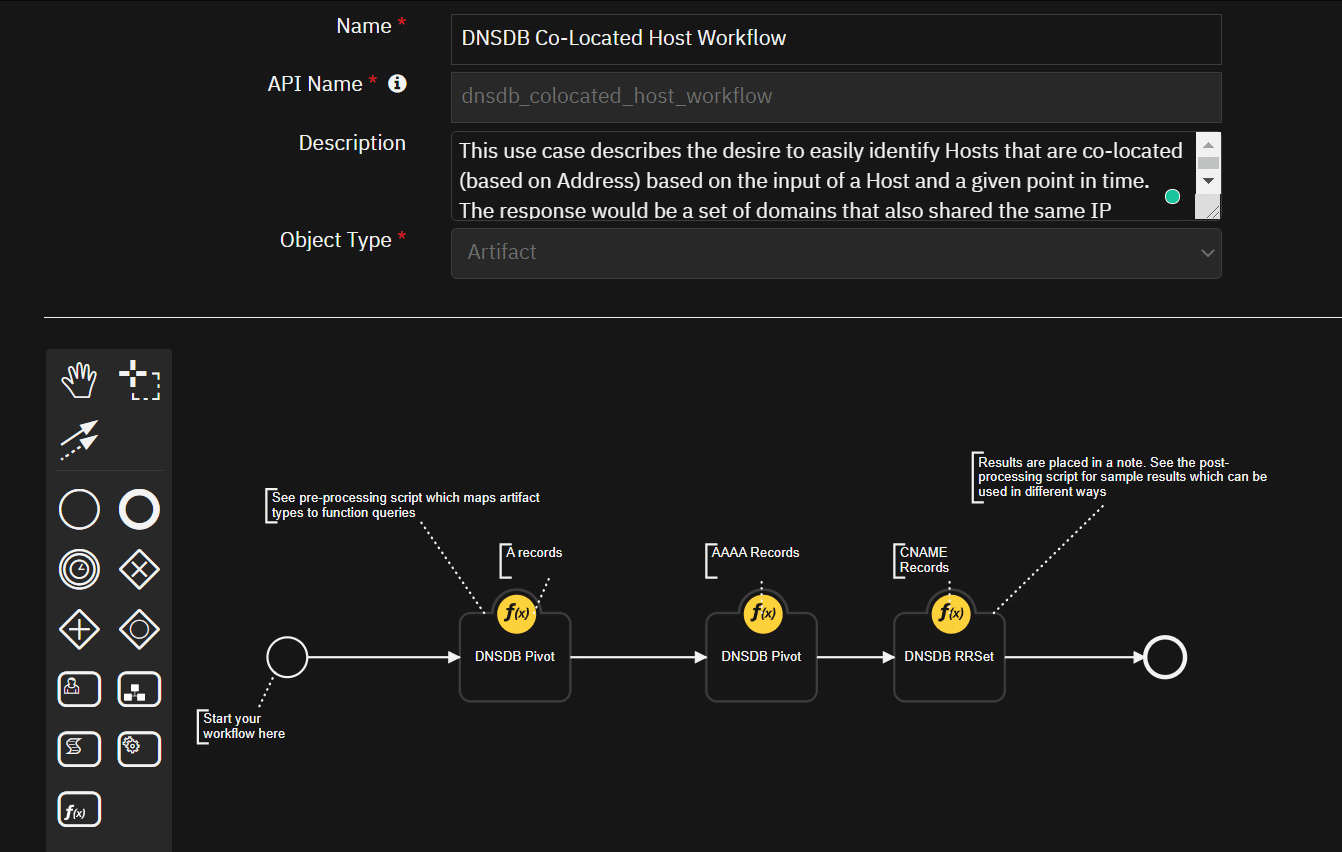Click Description scrollbar down arrow
1342x852 pixels.
(x=1208, y=181)
